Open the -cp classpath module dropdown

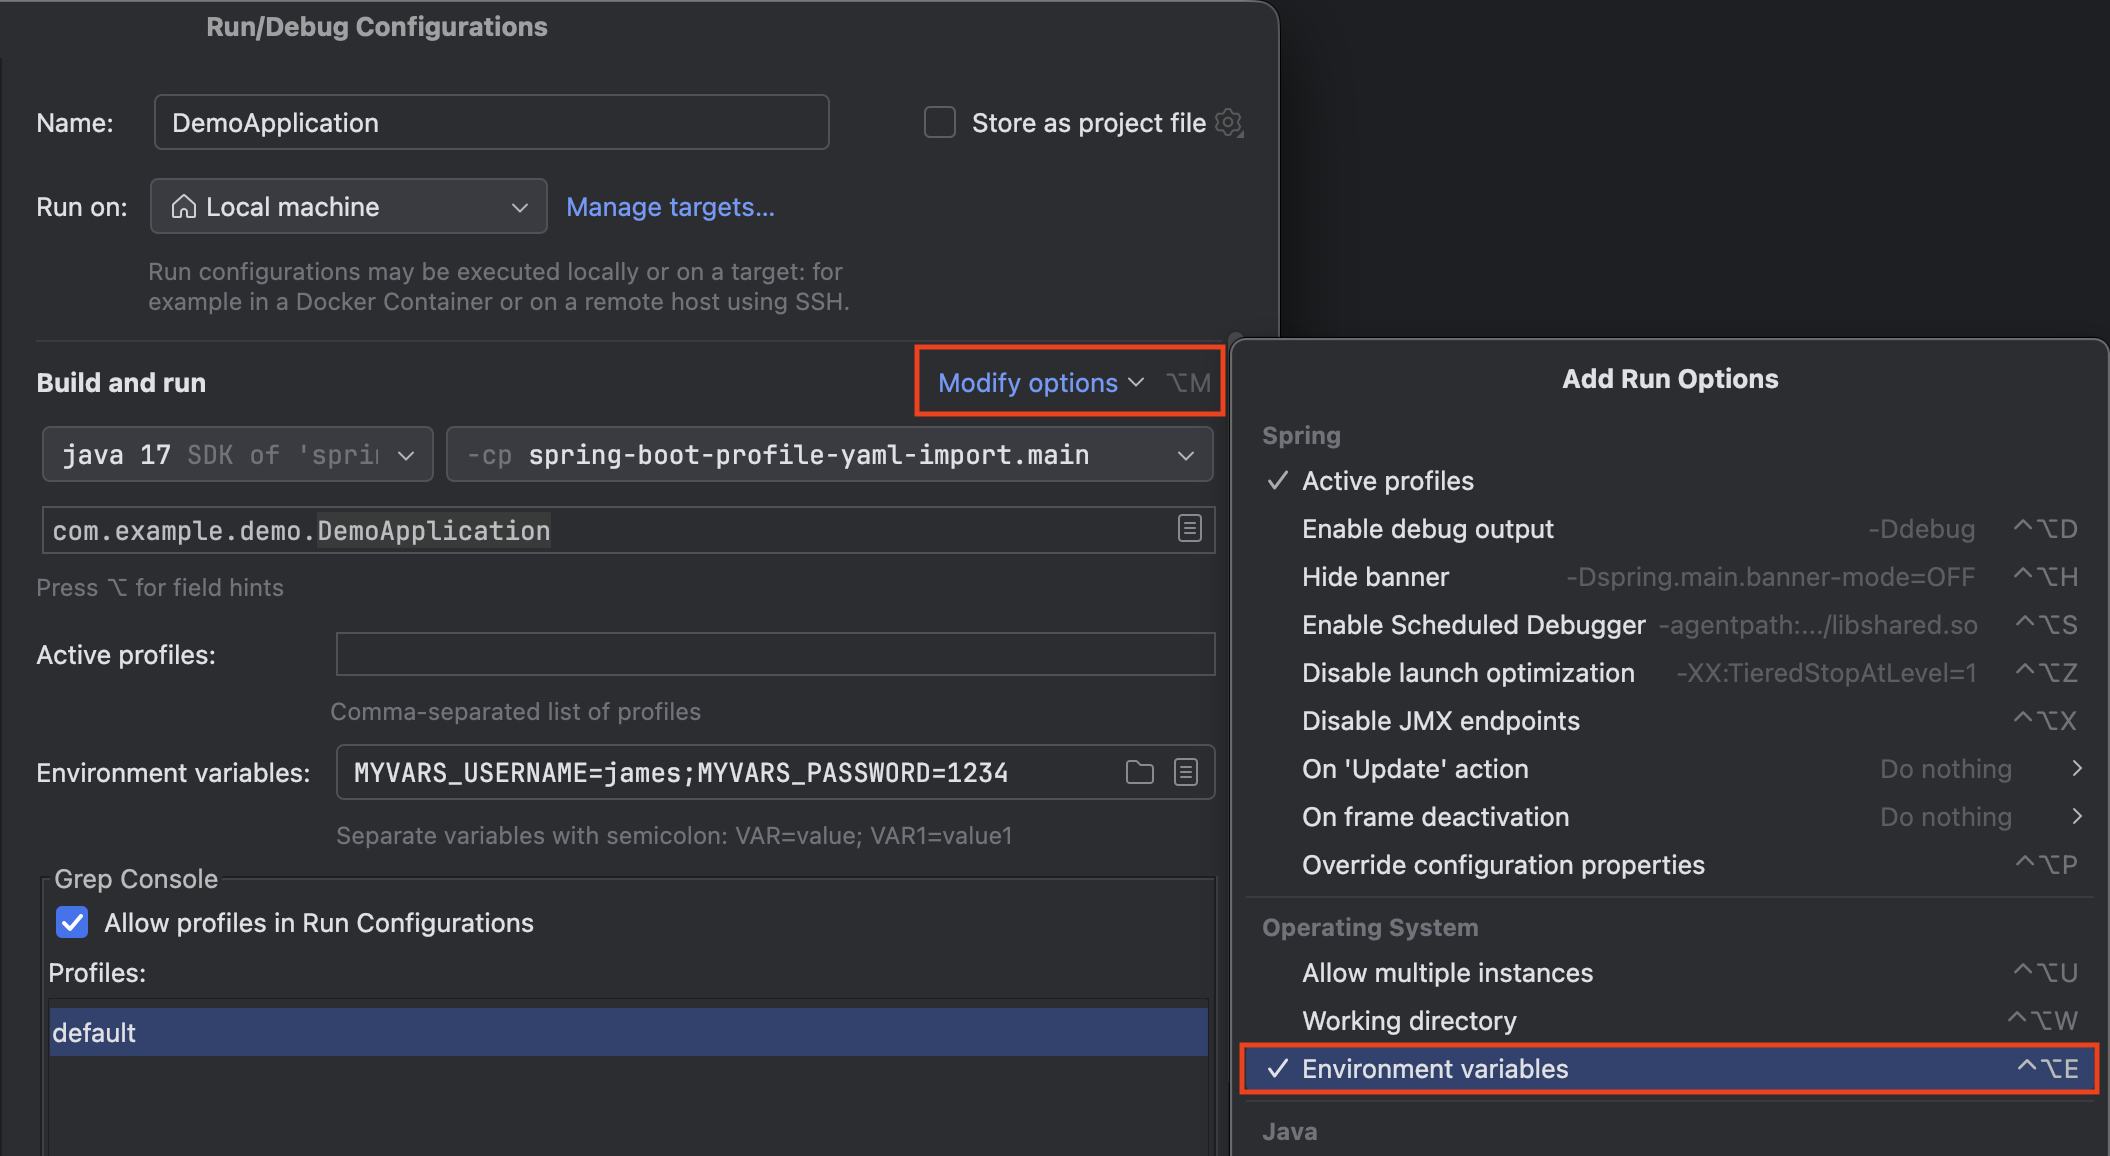pyautogui.click(x=829, y=455)
